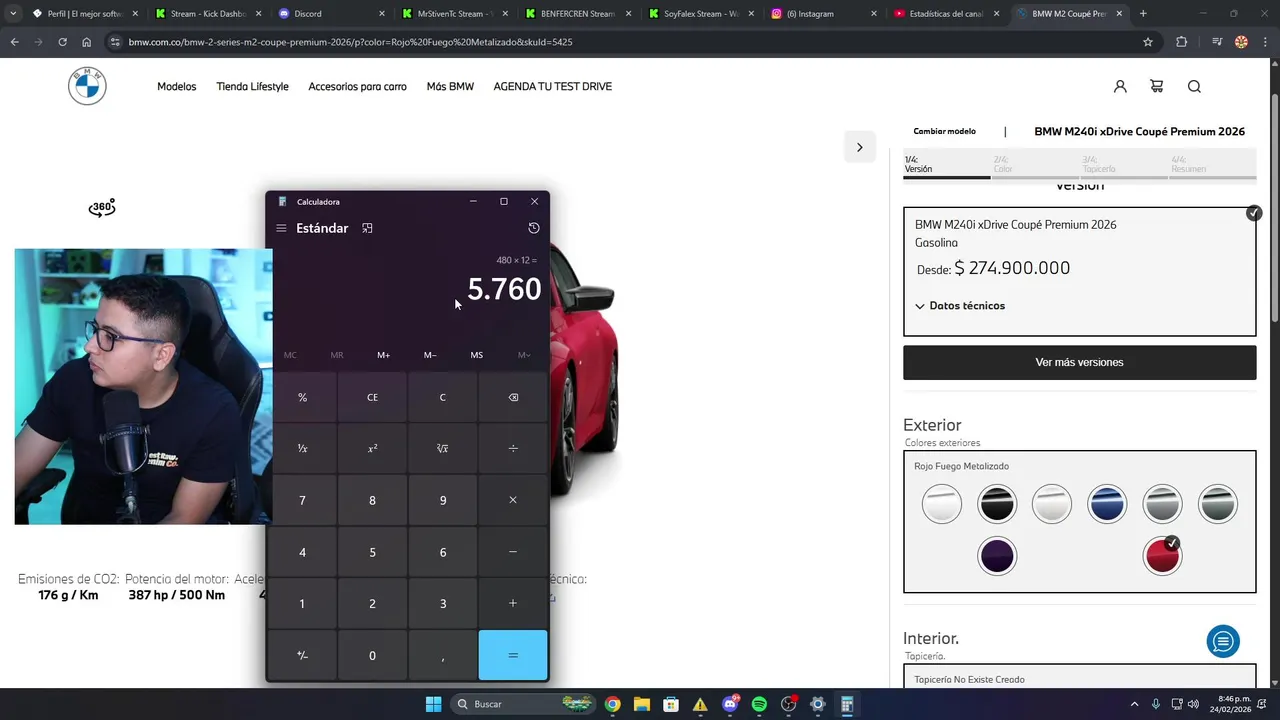
Task: Click Cambiar modelo link
Action: (x=944, y=131)
